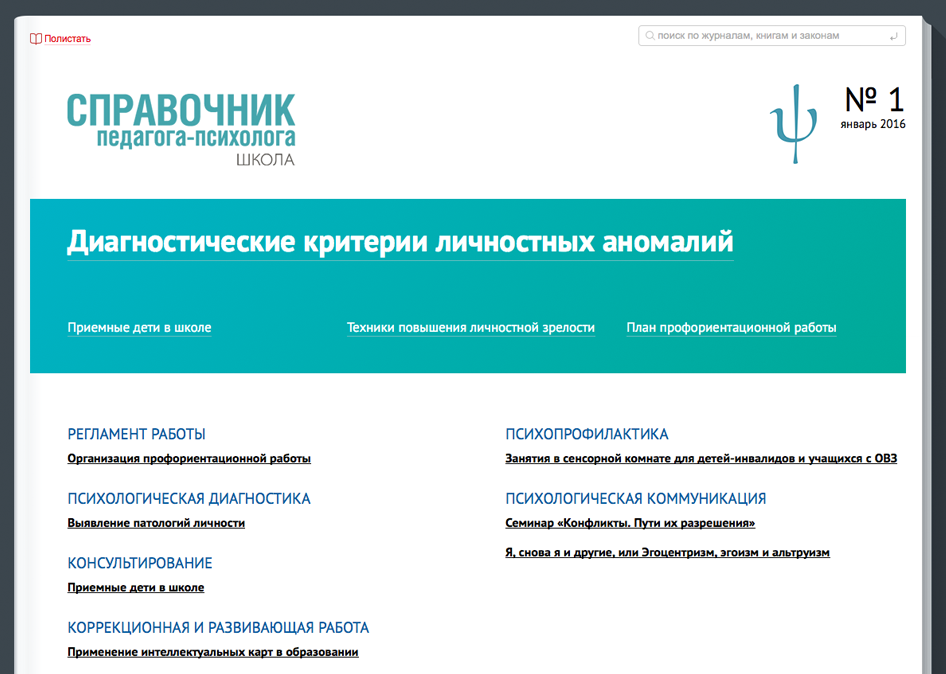The image size is (946, 674).
Task: Select section heading Психологическая коммуникация
Action: [x=636, y=498]
